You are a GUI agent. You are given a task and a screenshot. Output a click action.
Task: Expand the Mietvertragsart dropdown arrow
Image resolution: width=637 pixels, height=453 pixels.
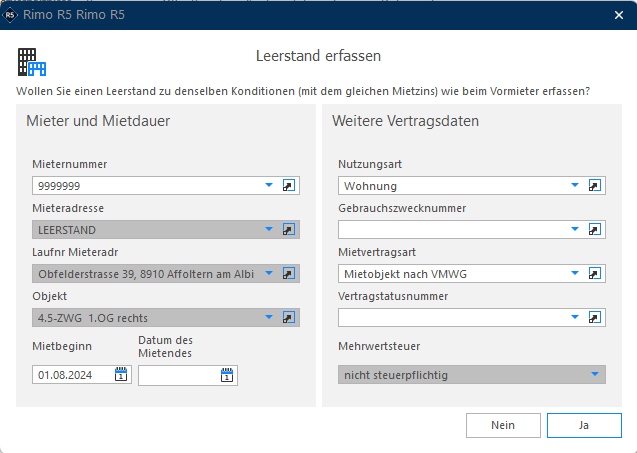575,273
